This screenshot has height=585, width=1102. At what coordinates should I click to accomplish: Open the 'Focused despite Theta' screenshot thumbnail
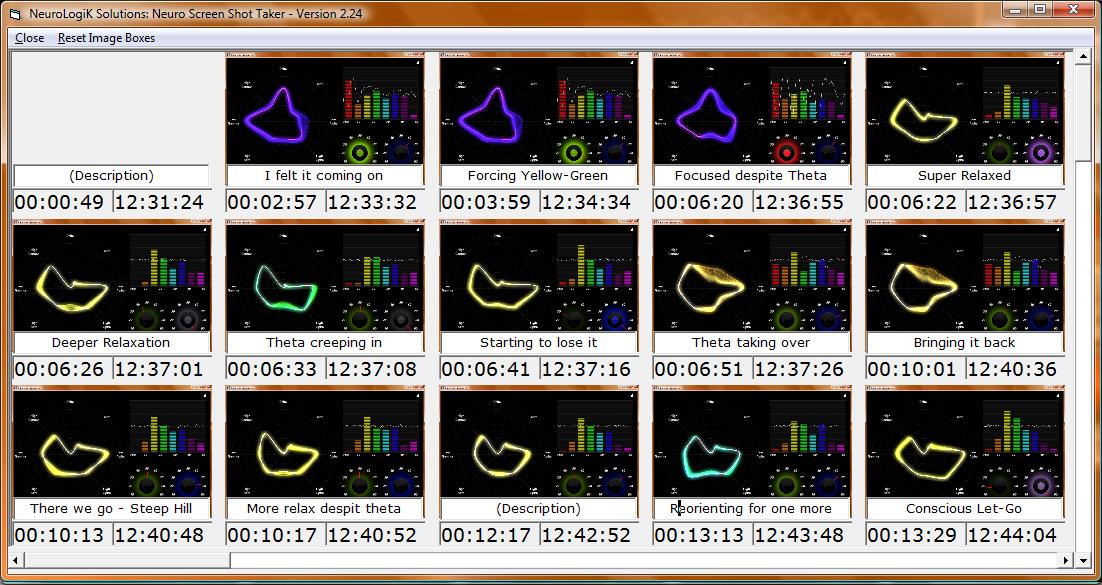coord(751,110)
